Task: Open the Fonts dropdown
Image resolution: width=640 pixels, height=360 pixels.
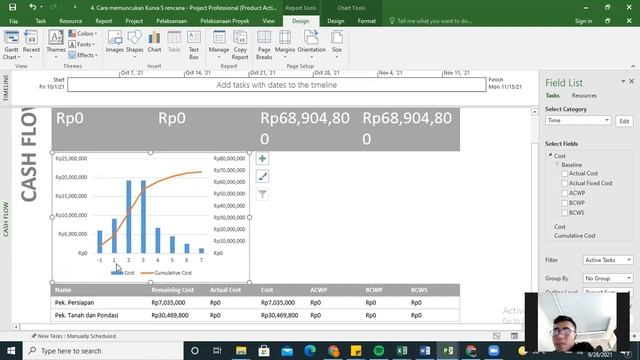Action: [x=82, y=44]
